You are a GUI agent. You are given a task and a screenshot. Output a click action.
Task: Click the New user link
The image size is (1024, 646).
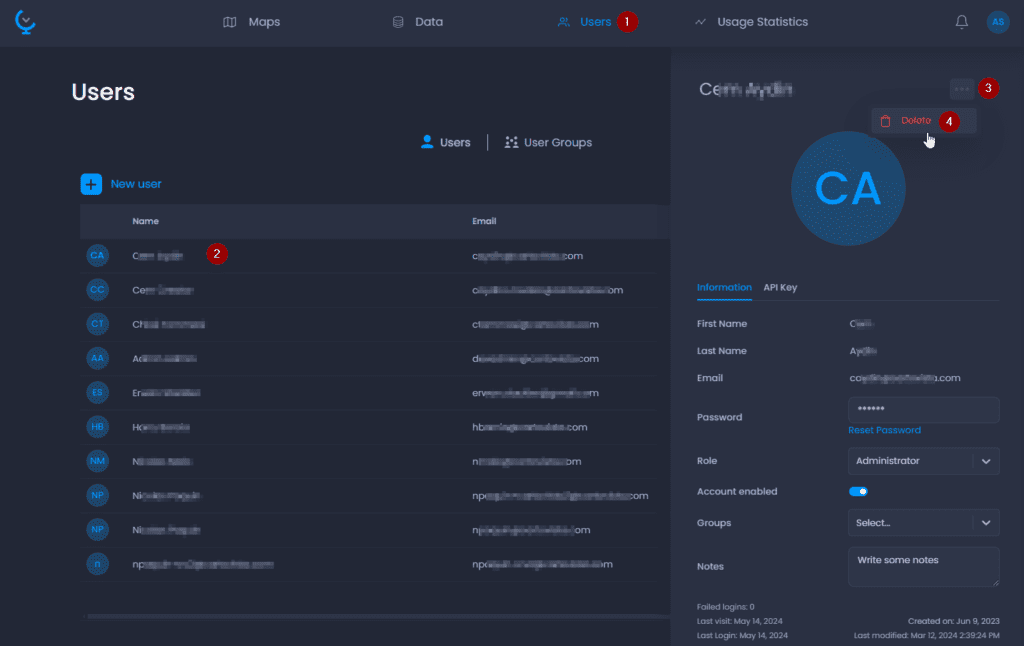click(x=136, y=184)
